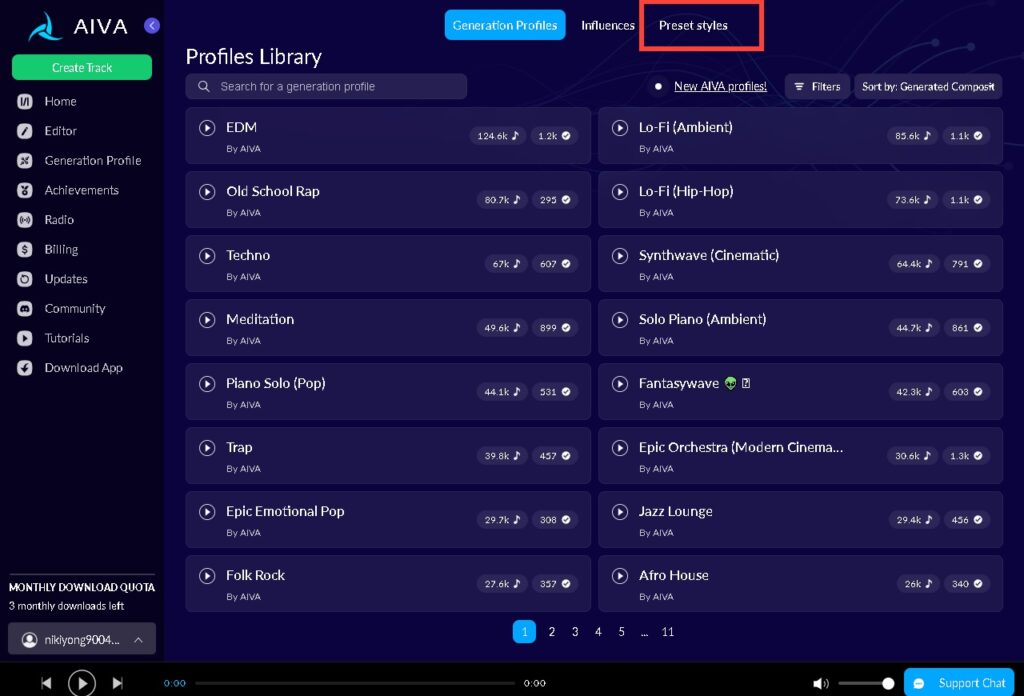Switch to Generation Profiles tab
This screenshot has width=1024, height=696.
(505, 25)
